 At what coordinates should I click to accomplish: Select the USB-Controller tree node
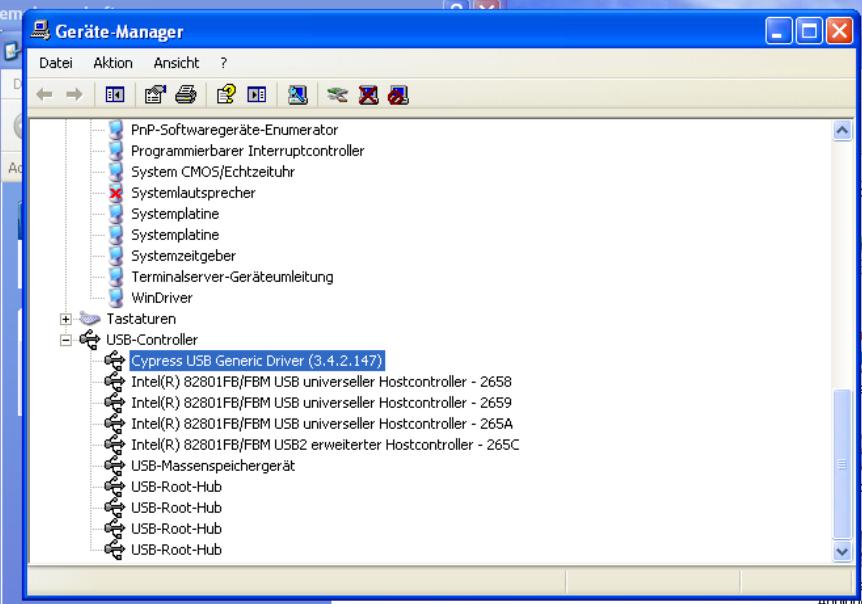(152, 340)
